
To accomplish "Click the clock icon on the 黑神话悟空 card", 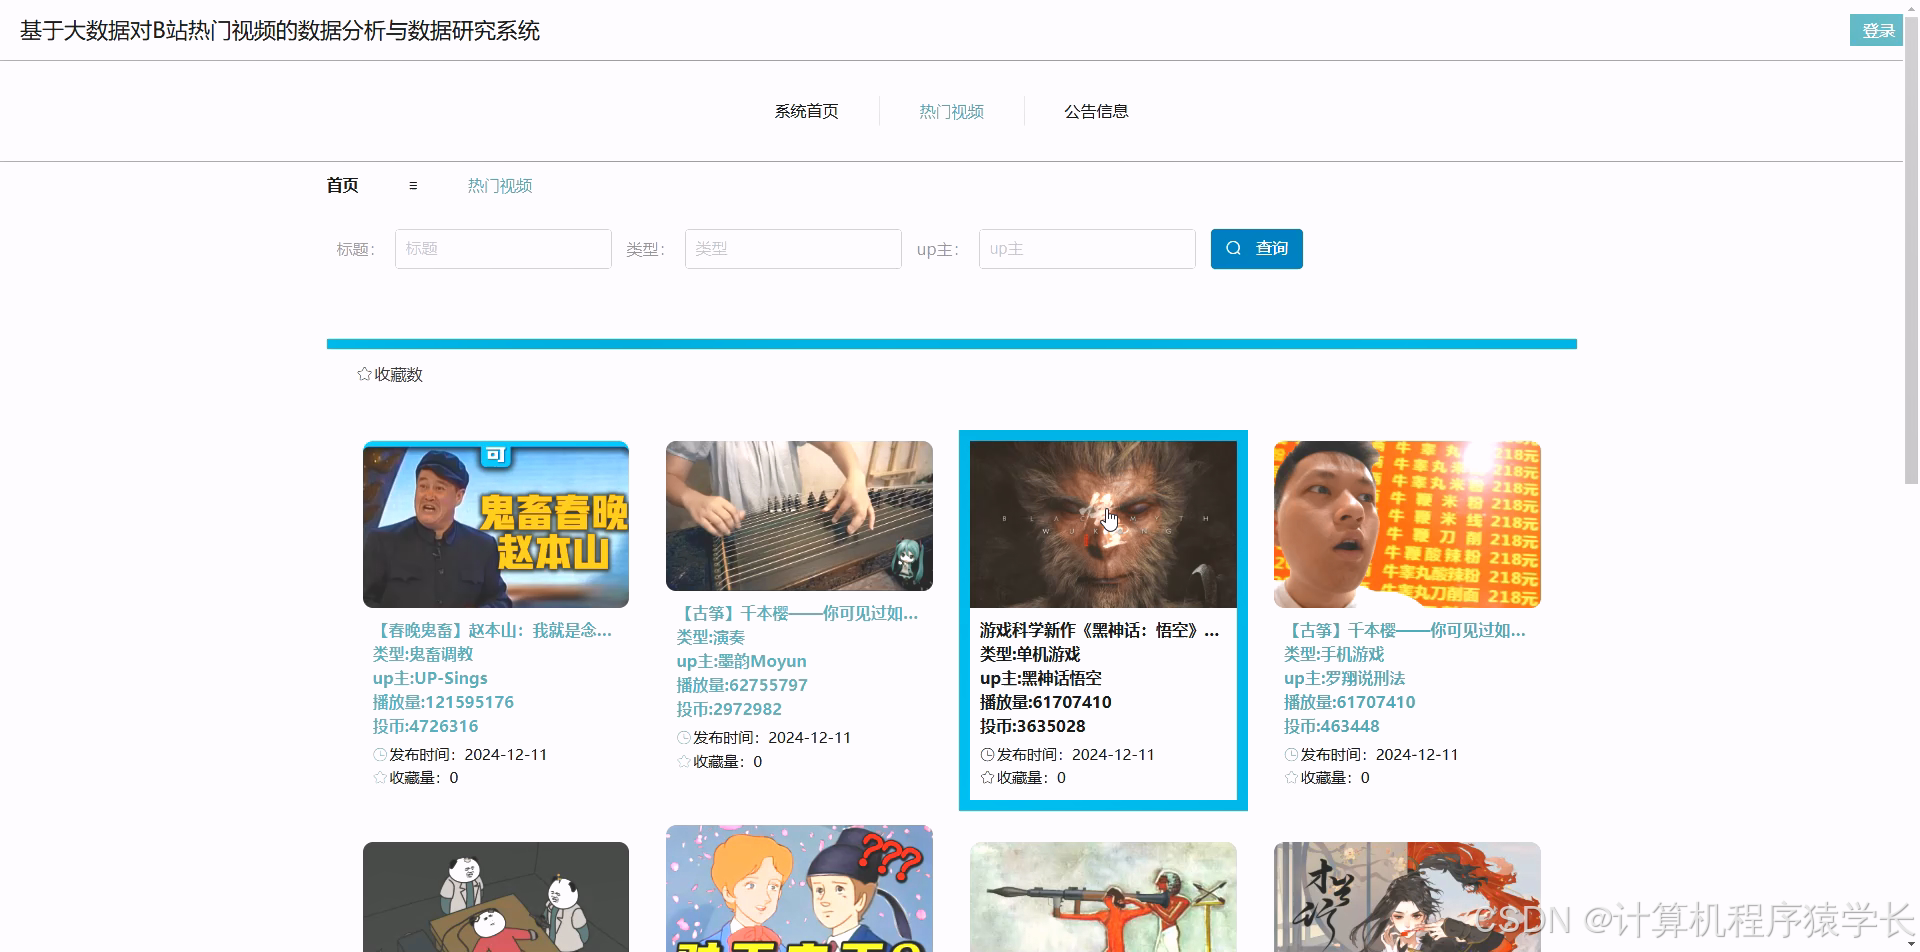I will (x=986, y=754).
